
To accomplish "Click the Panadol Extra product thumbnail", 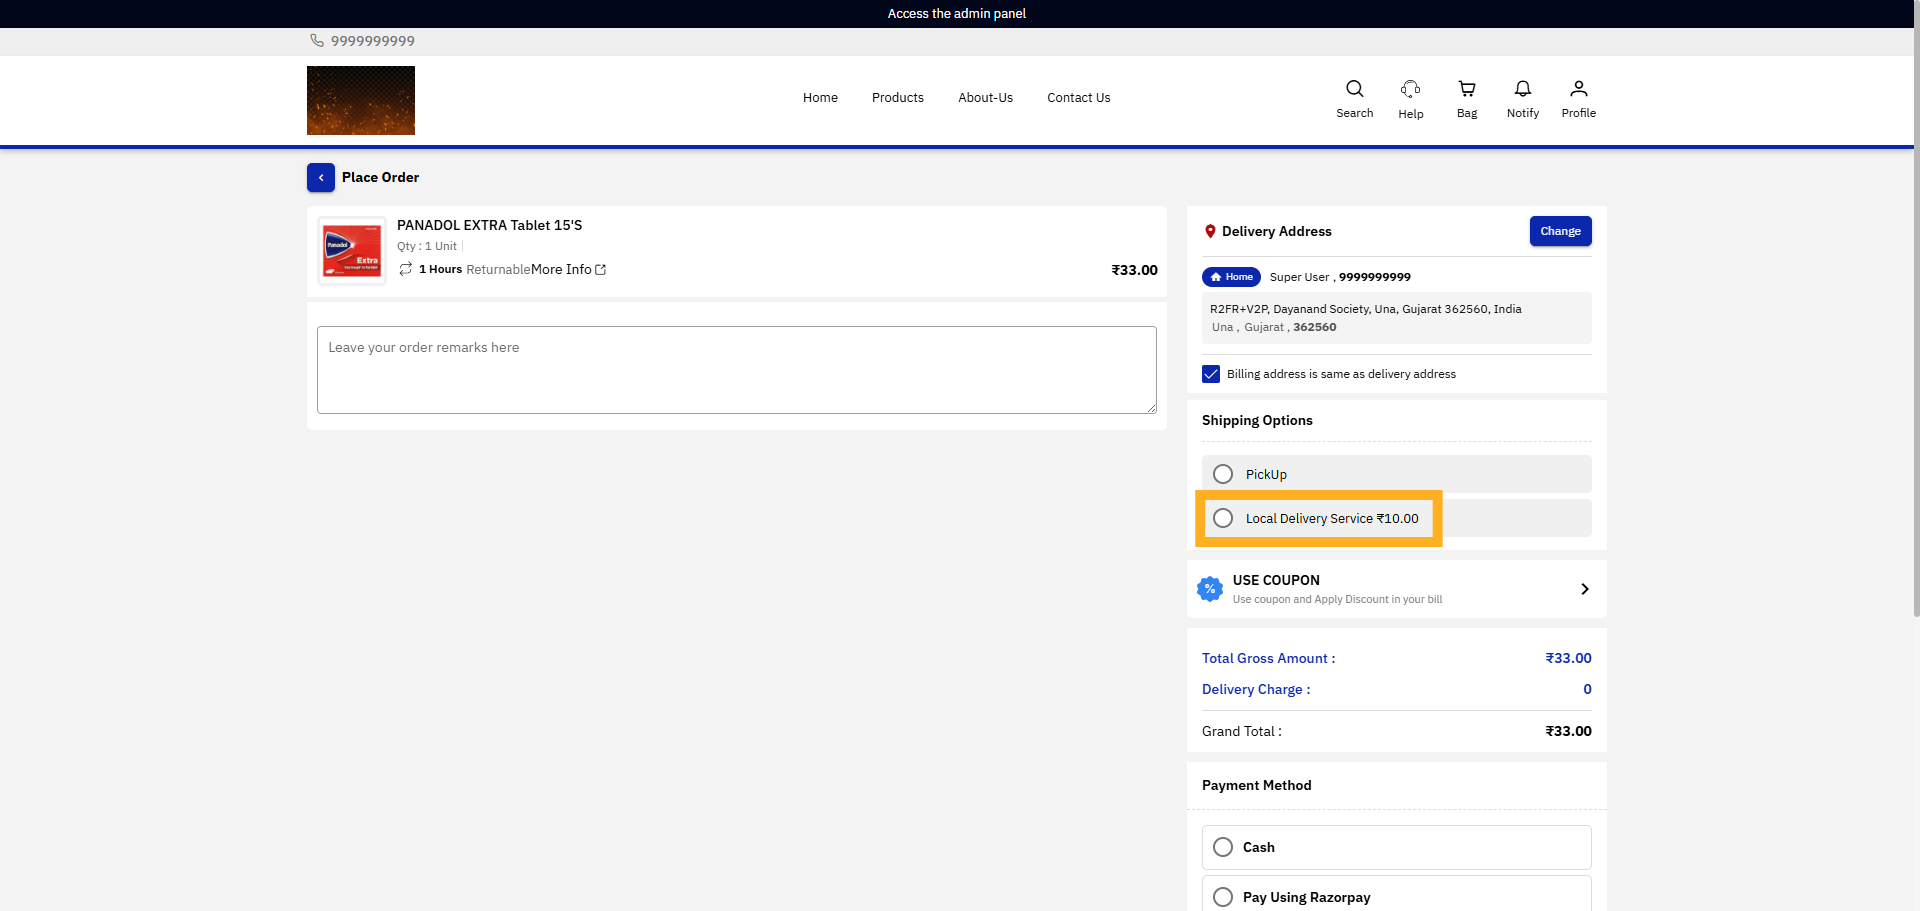I will [x=351, y=250].
